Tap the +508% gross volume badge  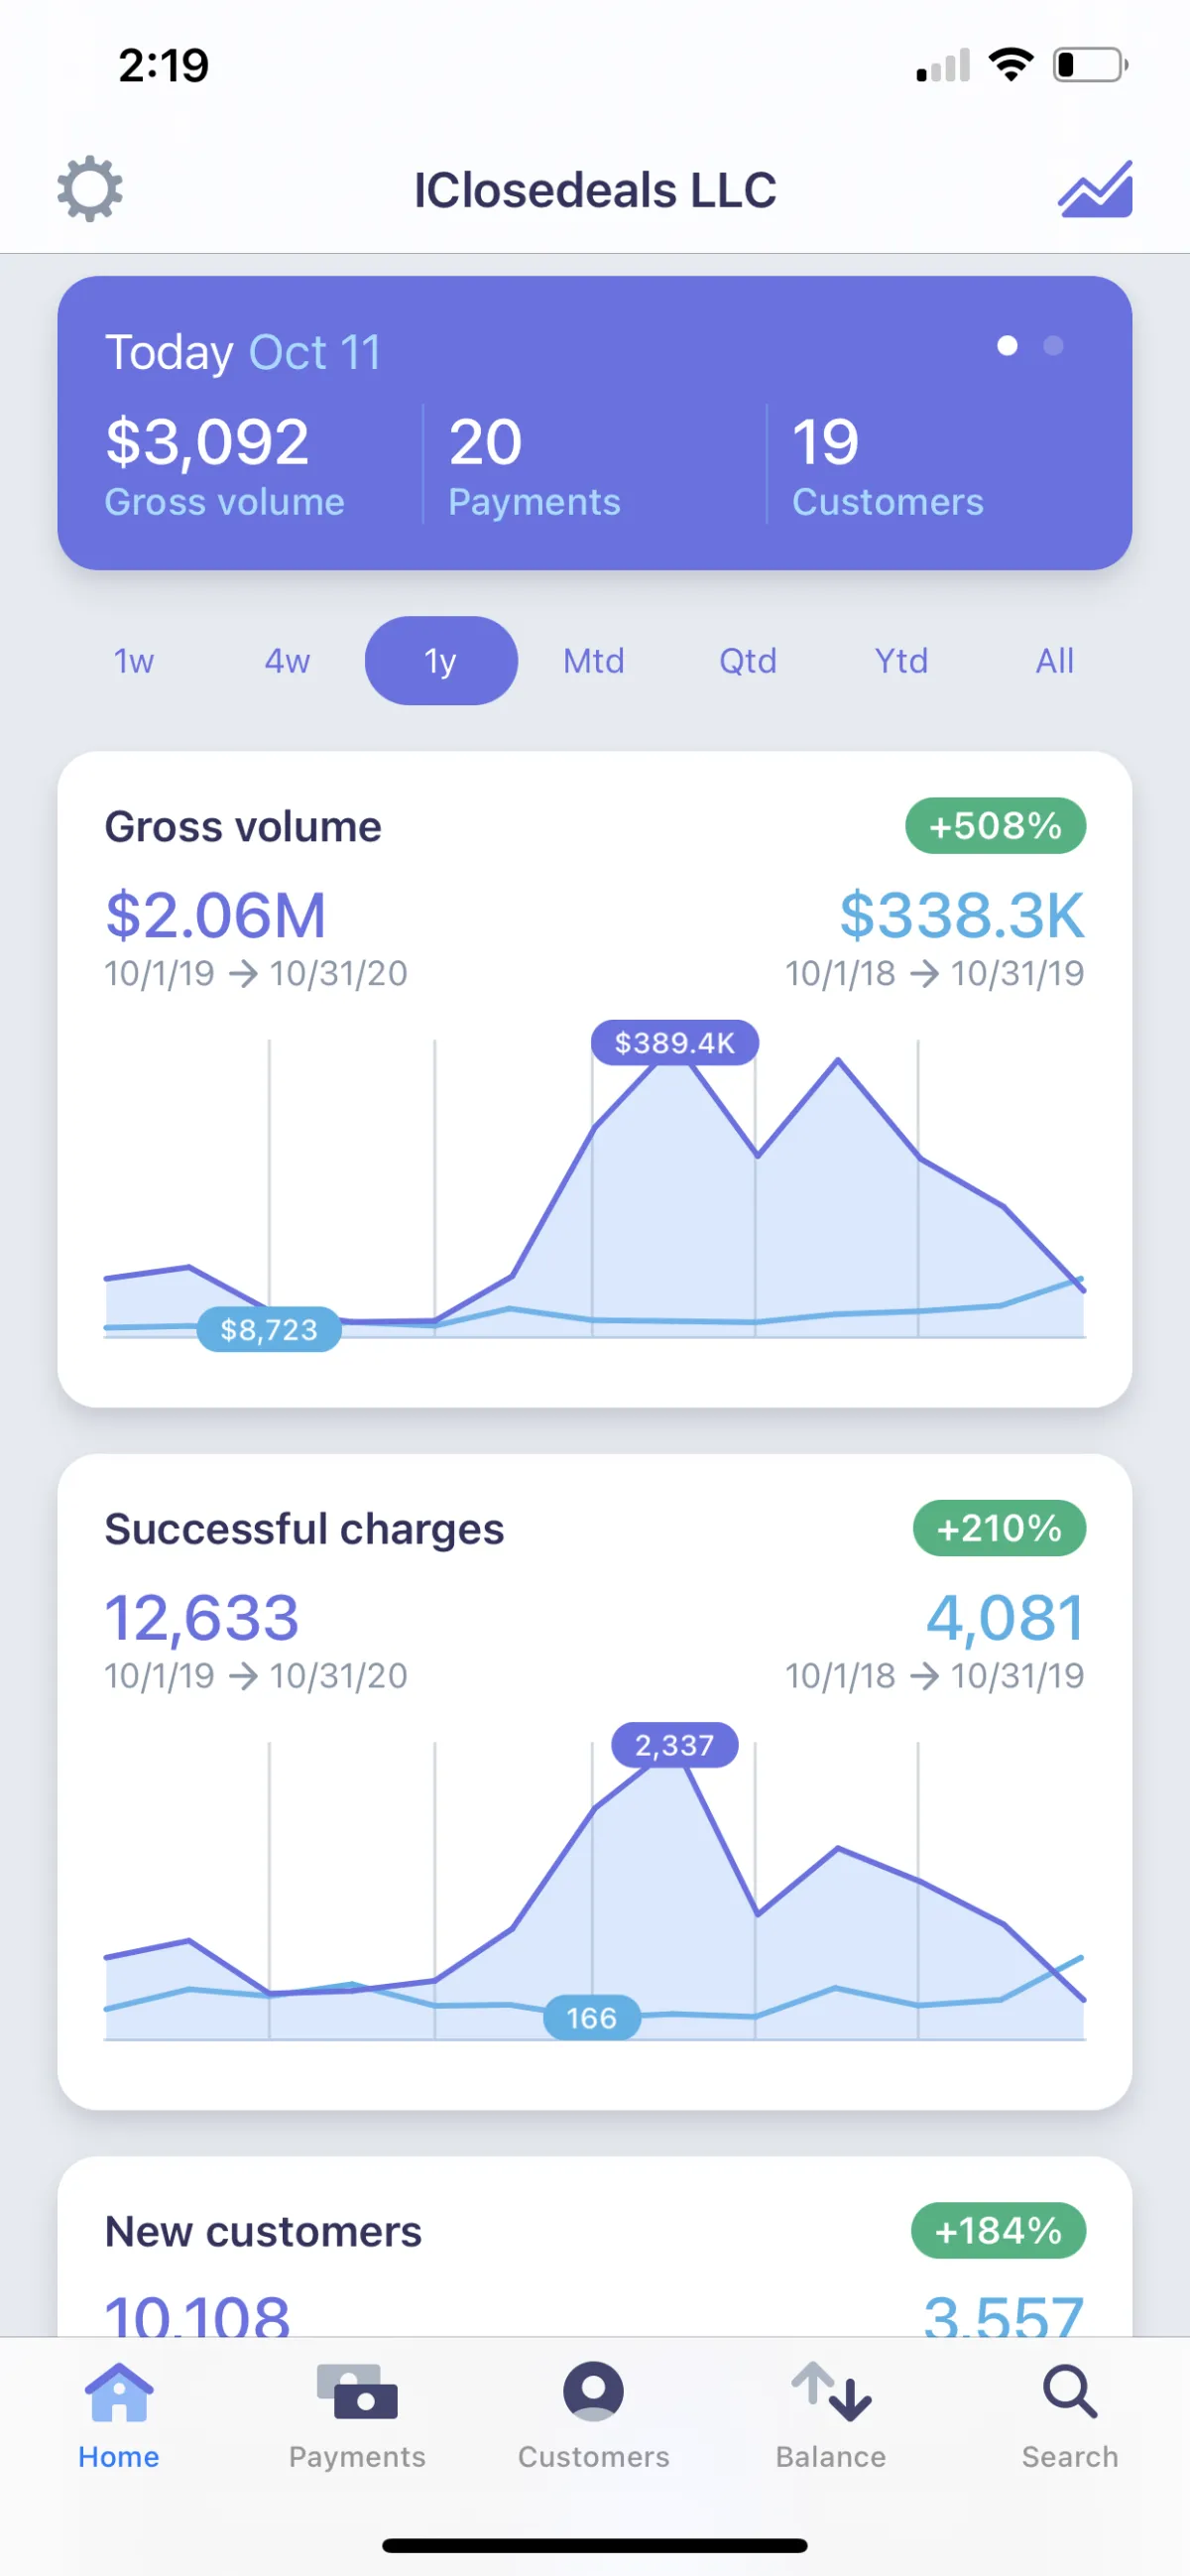995,826
